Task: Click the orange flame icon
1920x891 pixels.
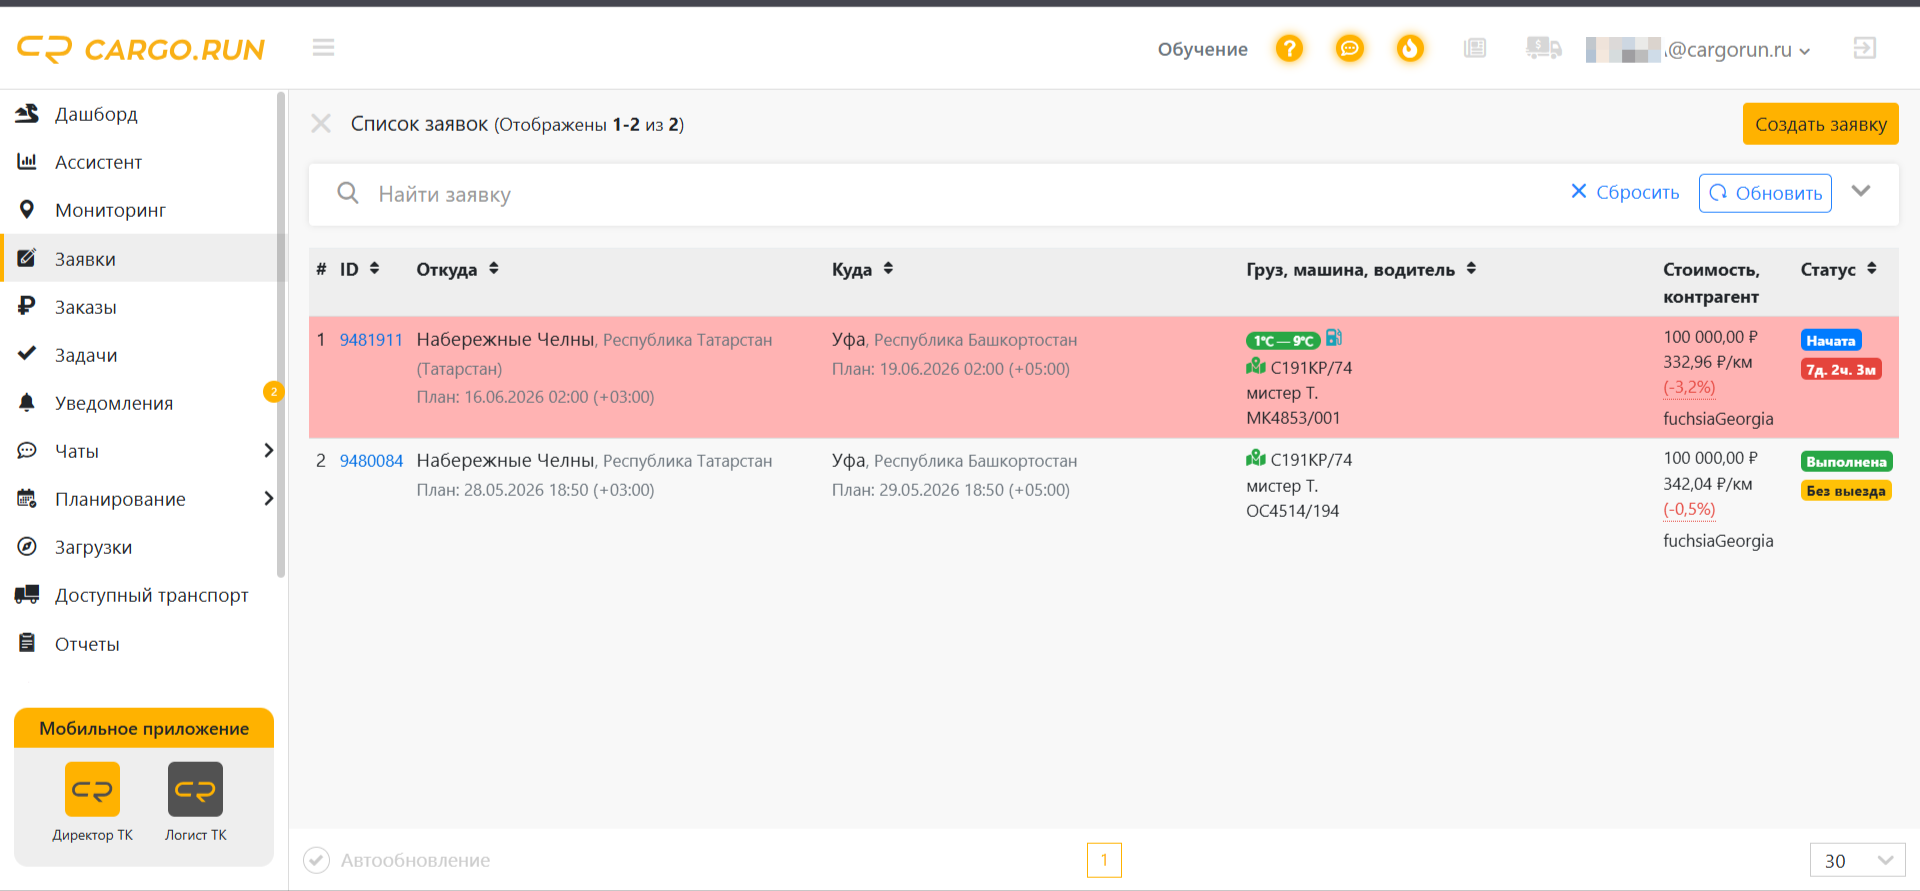Action: tap(1410, 48)
